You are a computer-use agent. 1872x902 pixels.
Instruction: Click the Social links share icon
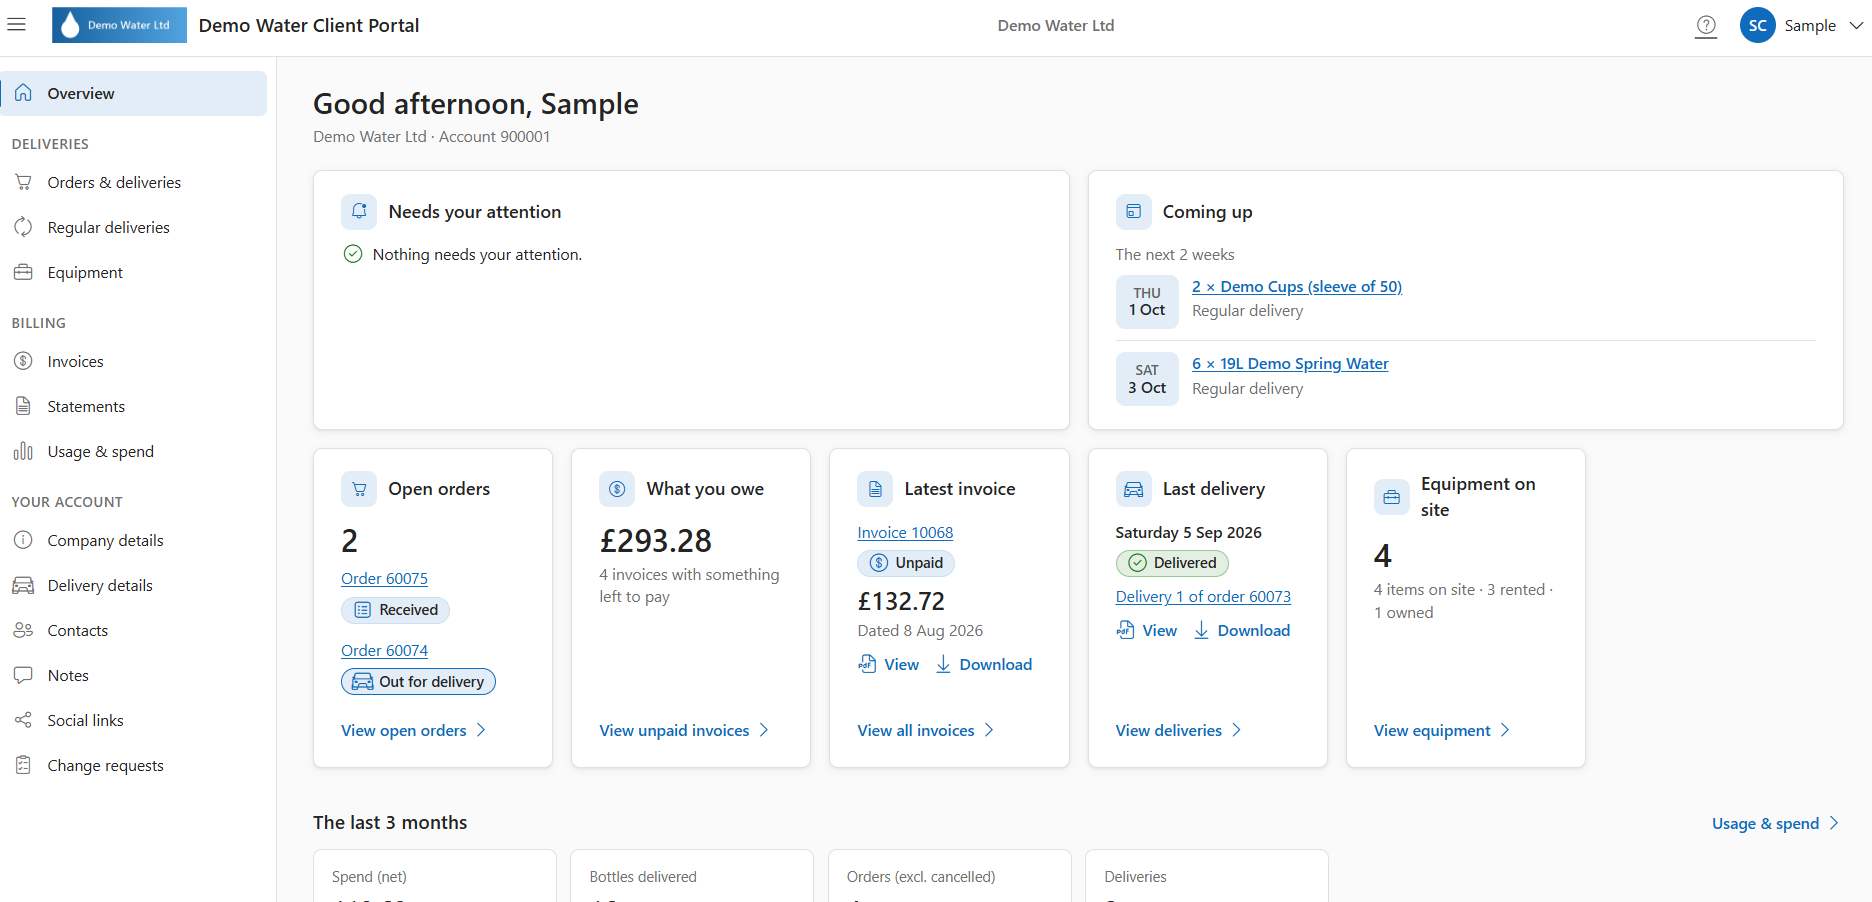tap(23, 720)
